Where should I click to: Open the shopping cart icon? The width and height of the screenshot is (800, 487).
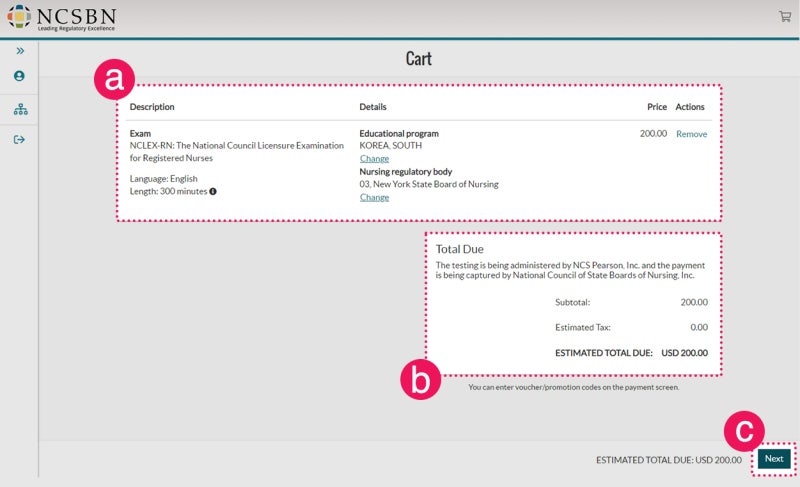click(x=785, y=16)
